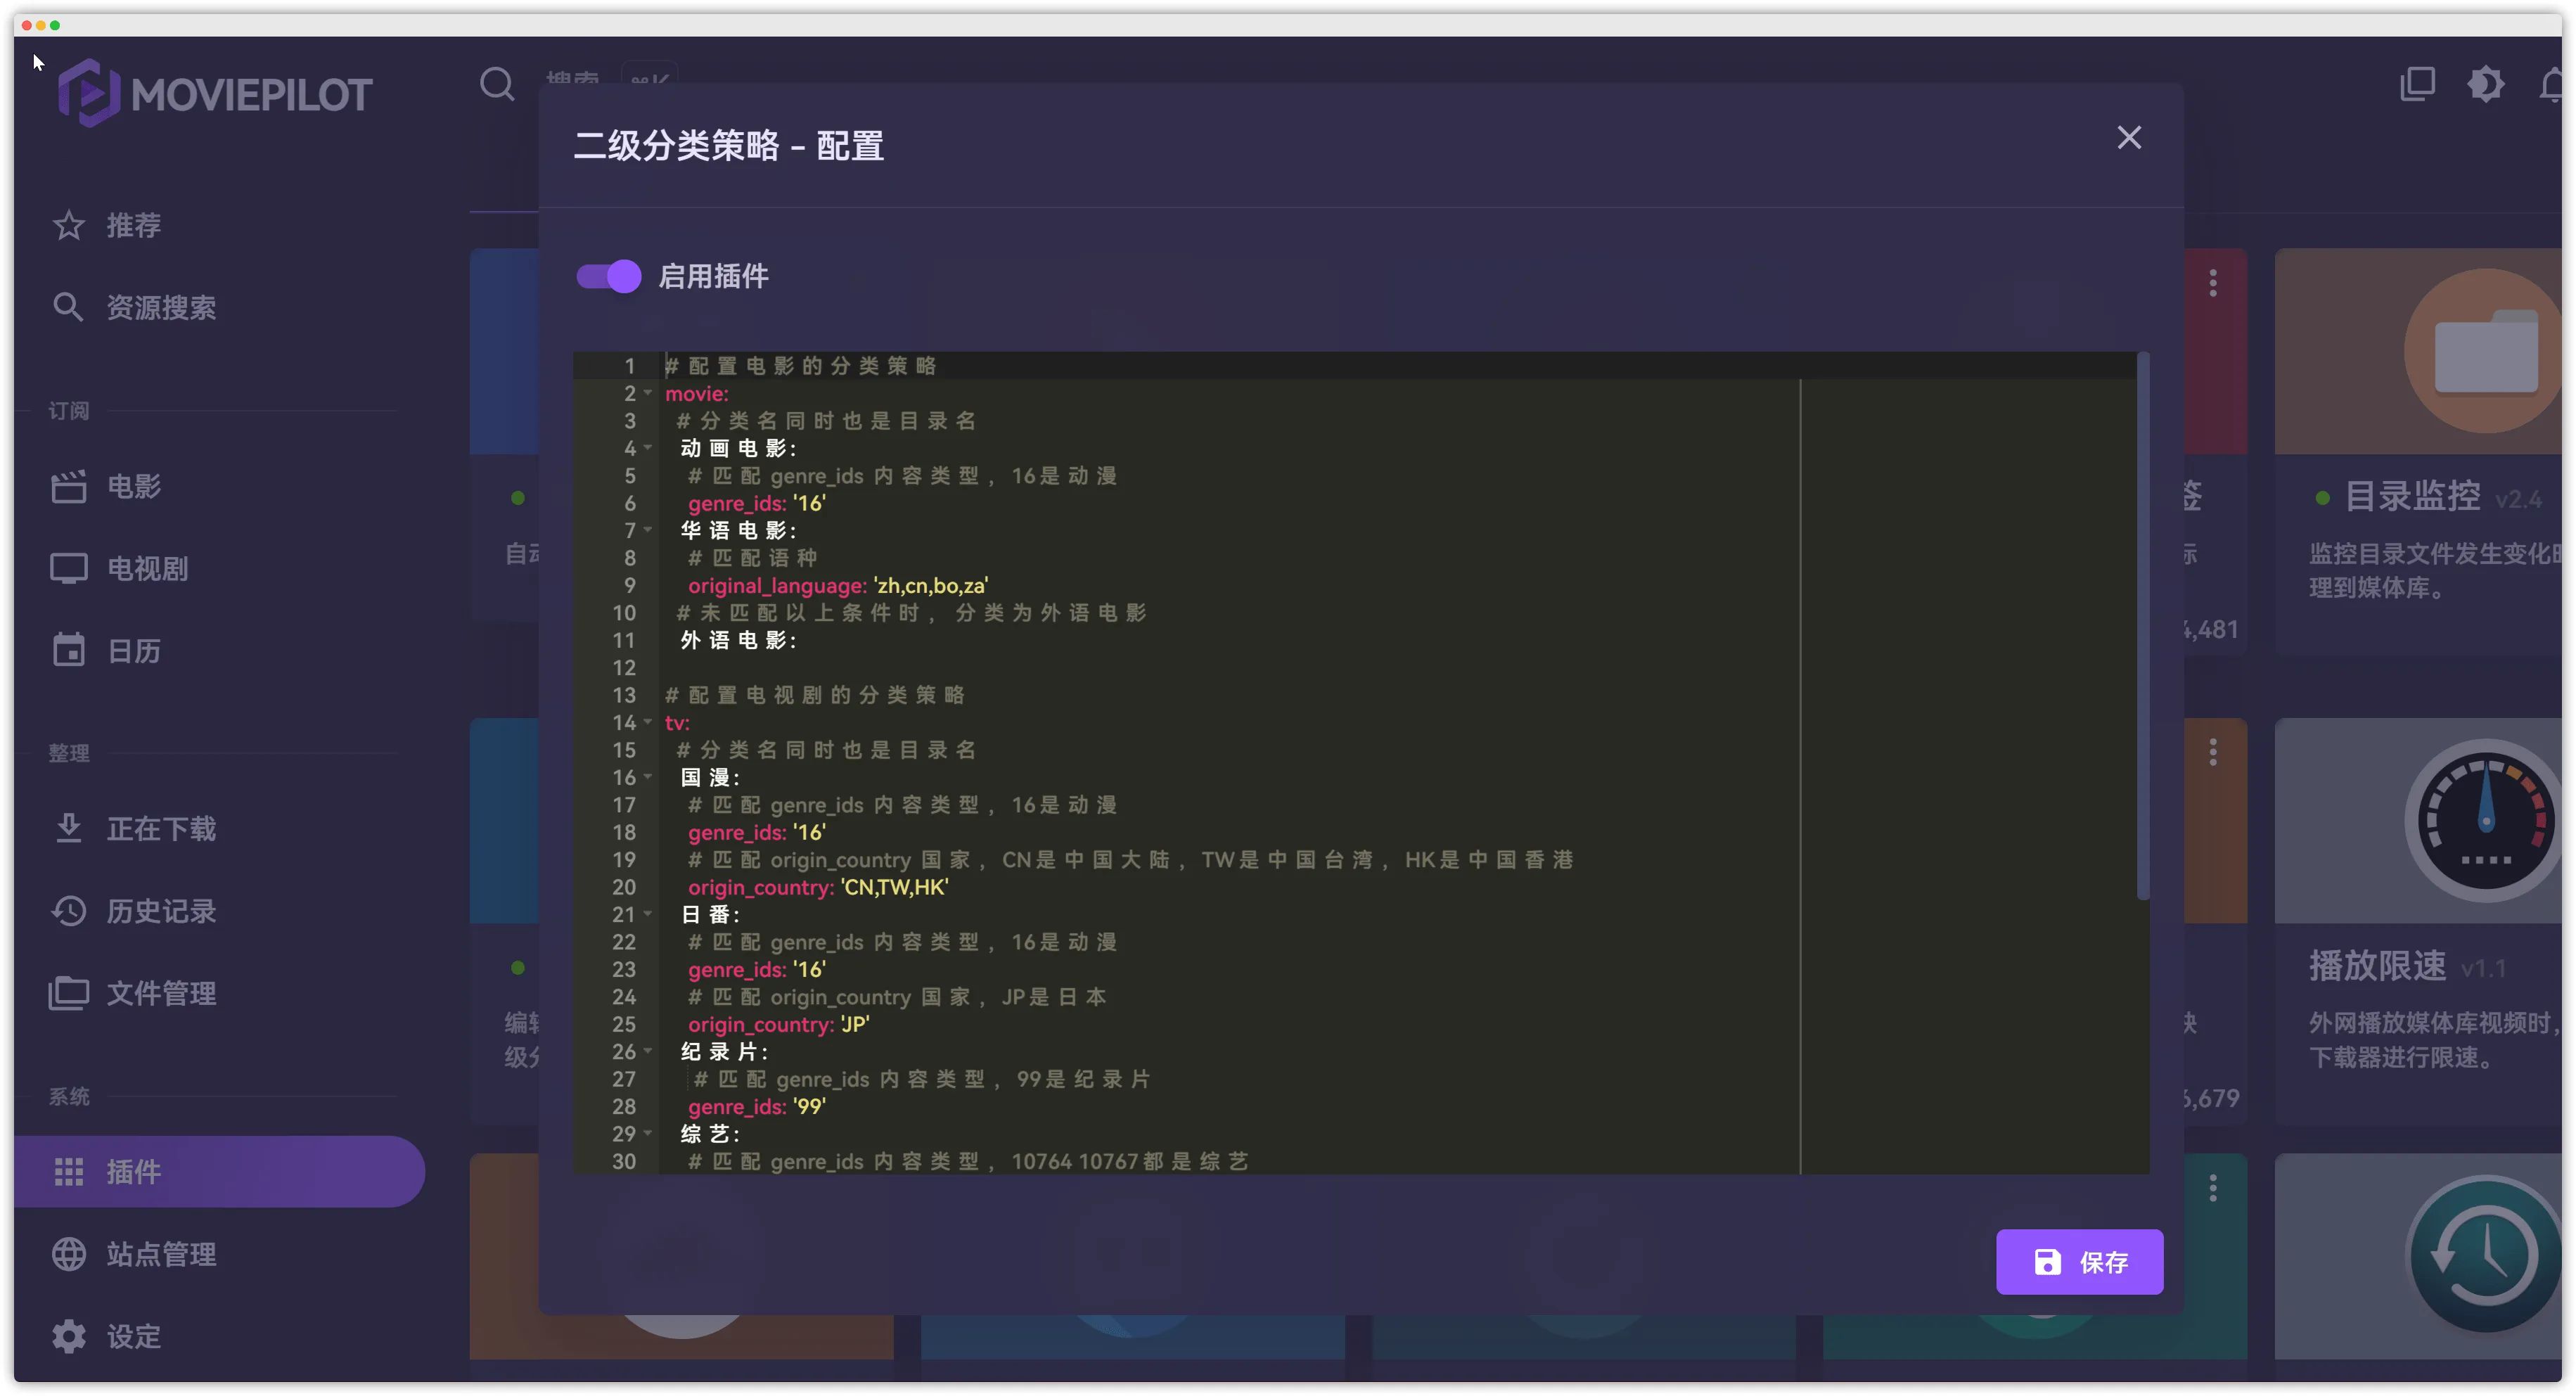Open 站点管理 page
The image size is (2576, 1396).
click(220, 1254)
